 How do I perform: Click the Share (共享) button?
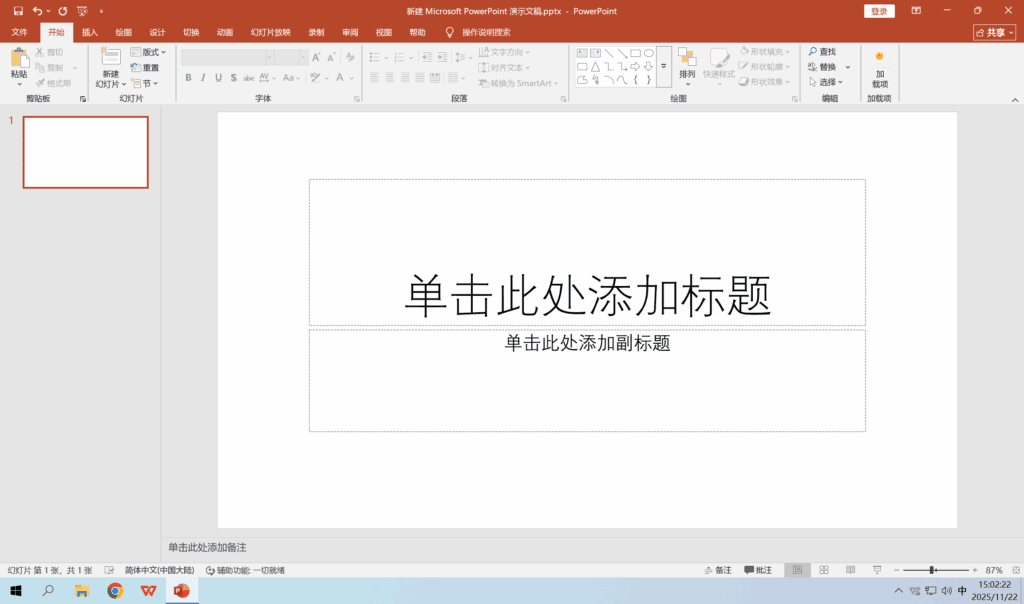[x=994, y=32]
